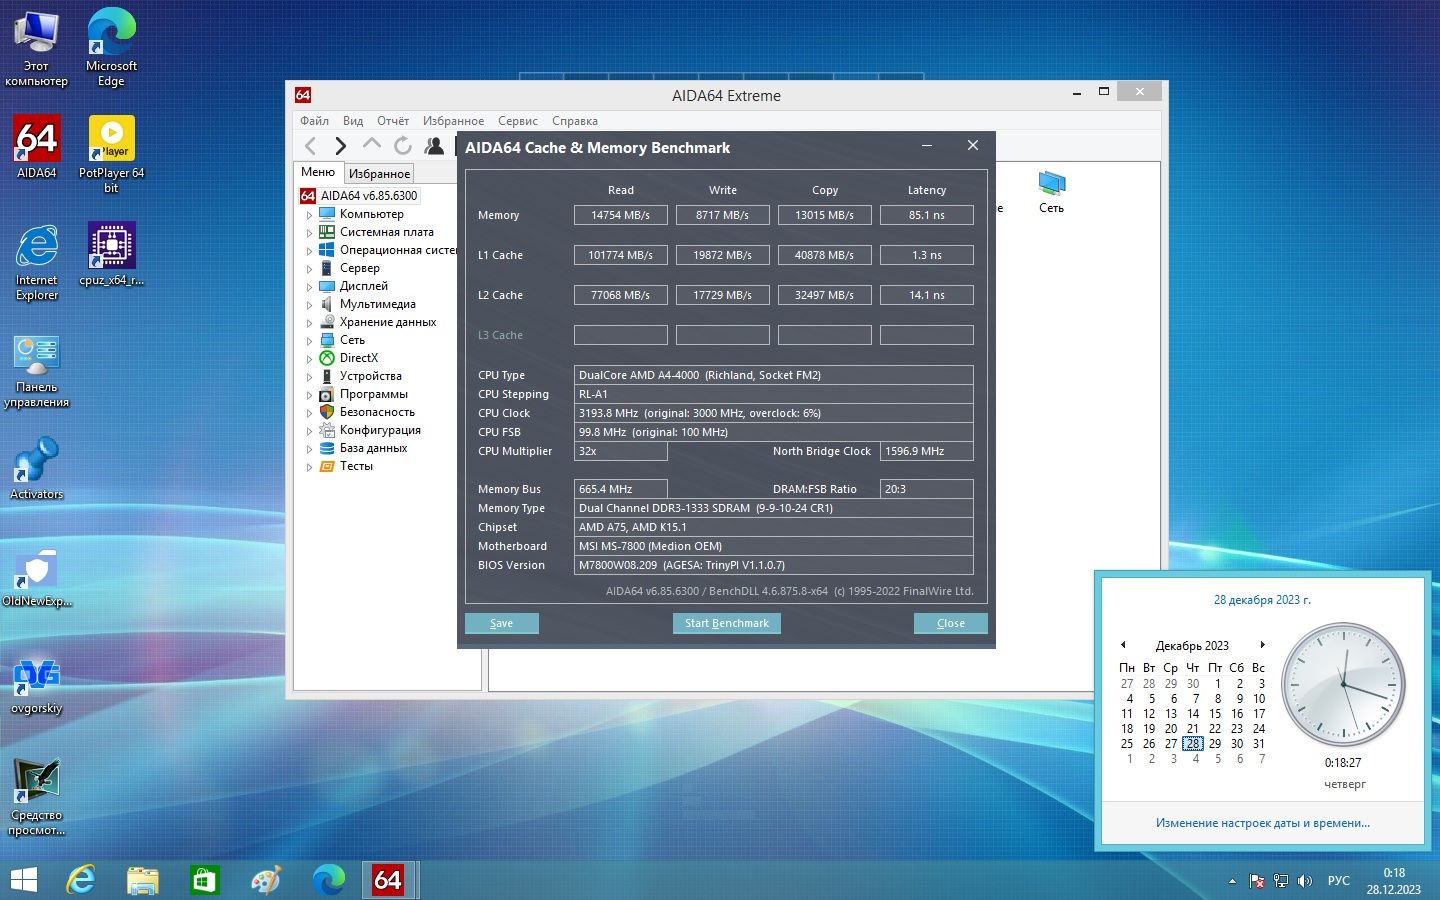Open Paint from the taskbar
The height and width of the screenshot is (900, 1440).
click(x=265, y=880)
